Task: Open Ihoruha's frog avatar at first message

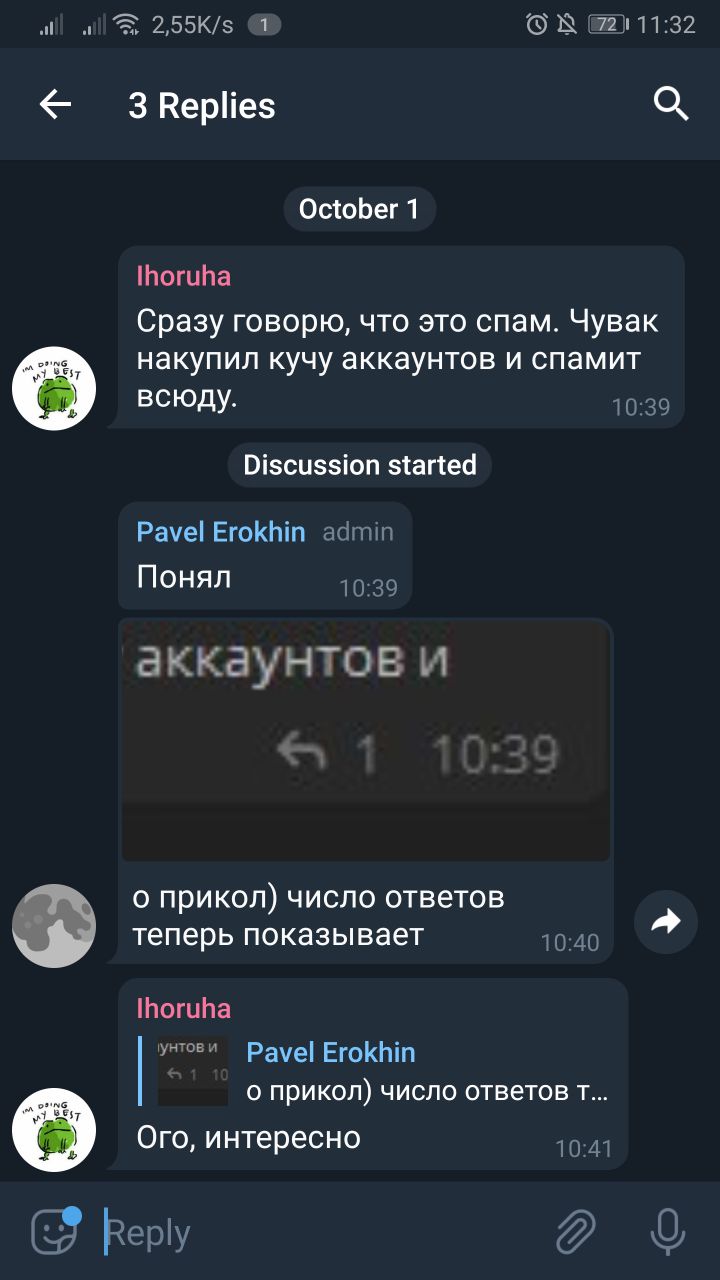Action: coord(54,389)
